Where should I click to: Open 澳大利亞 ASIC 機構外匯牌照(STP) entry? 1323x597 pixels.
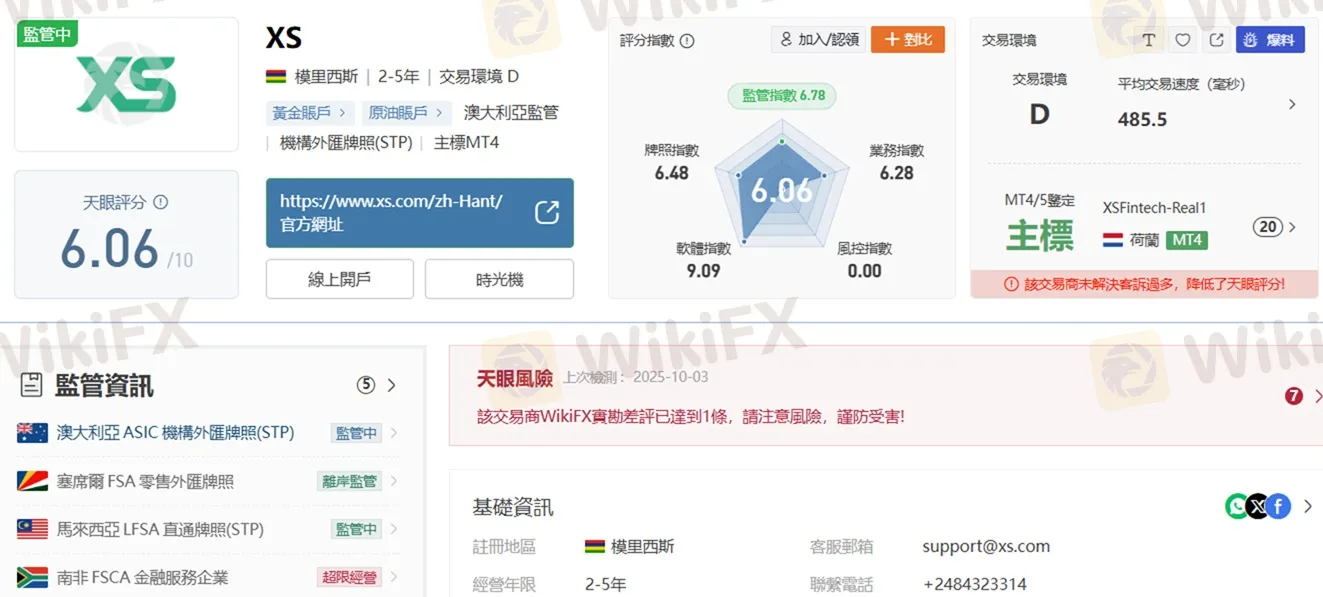(x=175, y=433)
